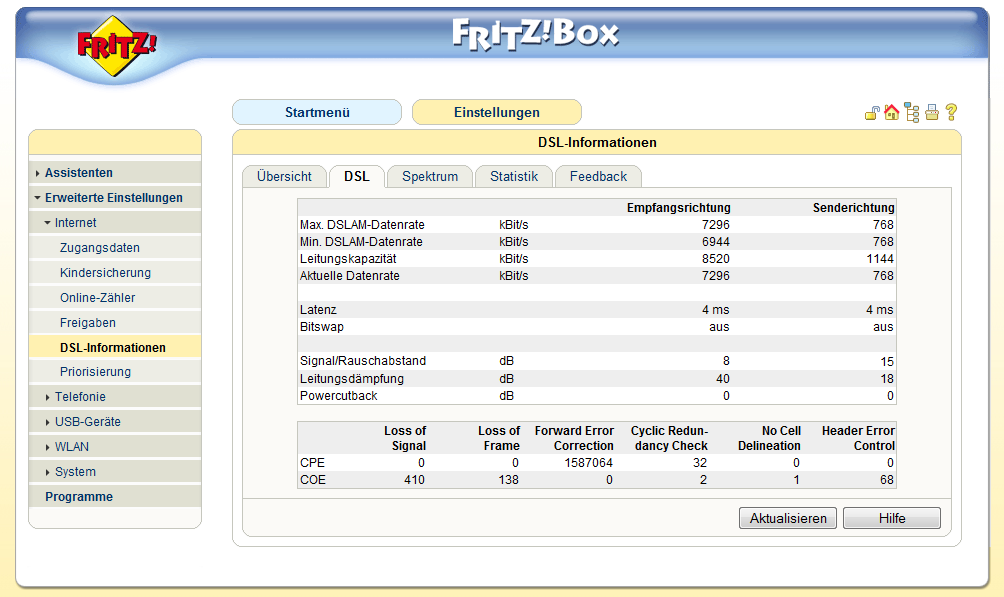The height and width of the screenshot is (597, 1004).
Task: Click the DSL-Informationen panel title
Action: pos(597,143)
